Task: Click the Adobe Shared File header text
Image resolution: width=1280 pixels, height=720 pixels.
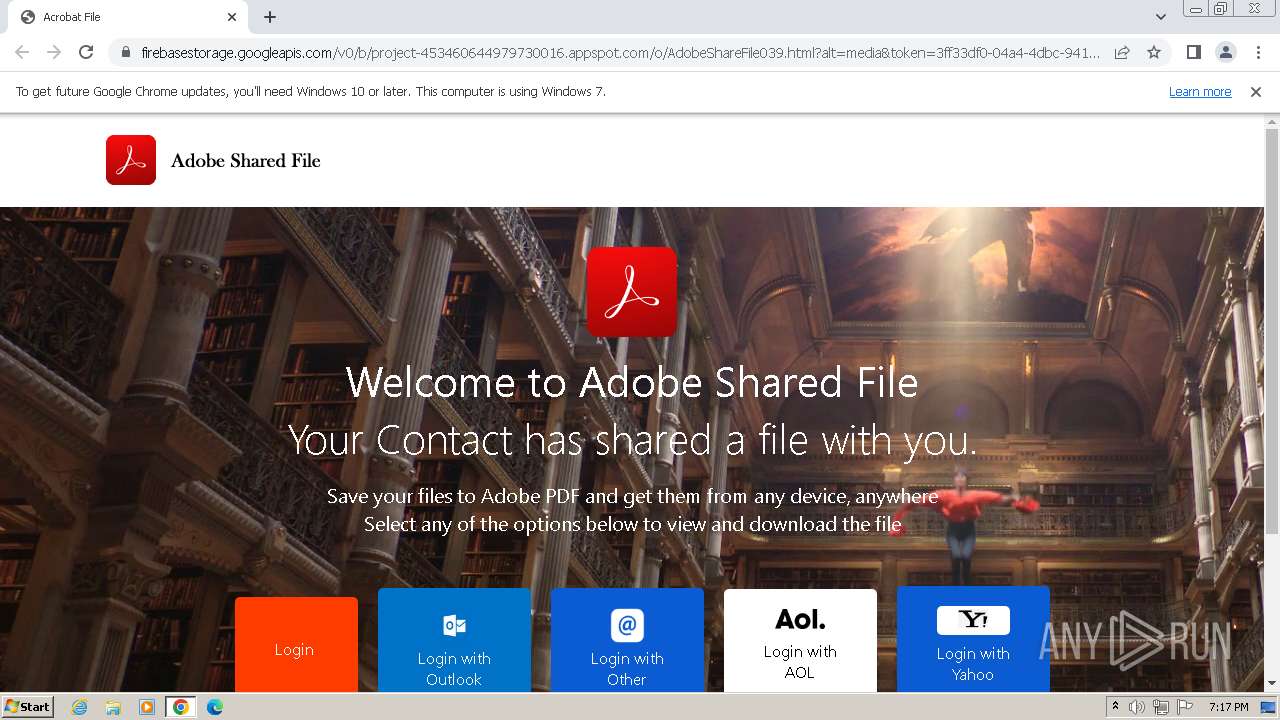Action: click(x=245, y=160)
